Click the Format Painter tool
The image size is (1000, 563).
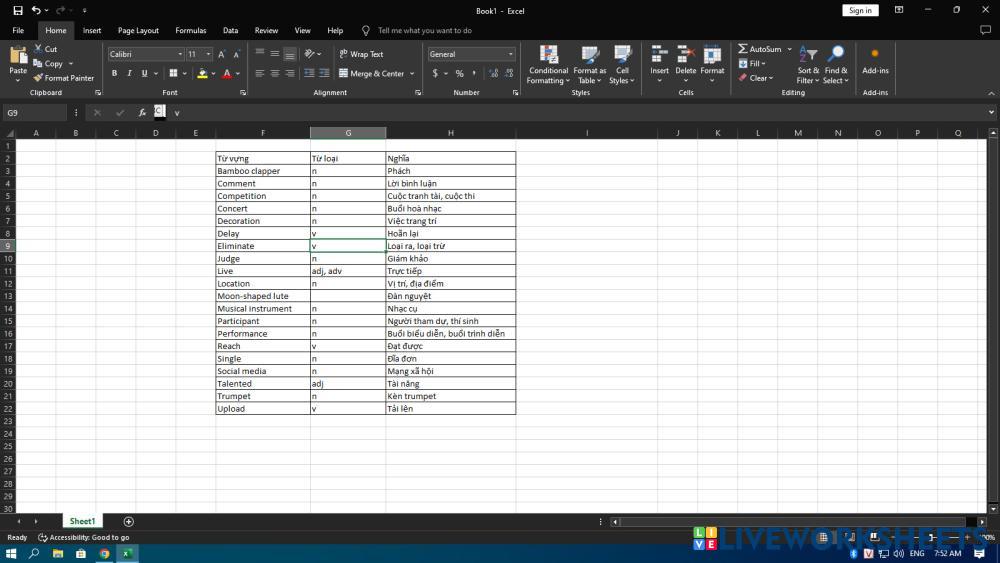click(x=63, y=78)
